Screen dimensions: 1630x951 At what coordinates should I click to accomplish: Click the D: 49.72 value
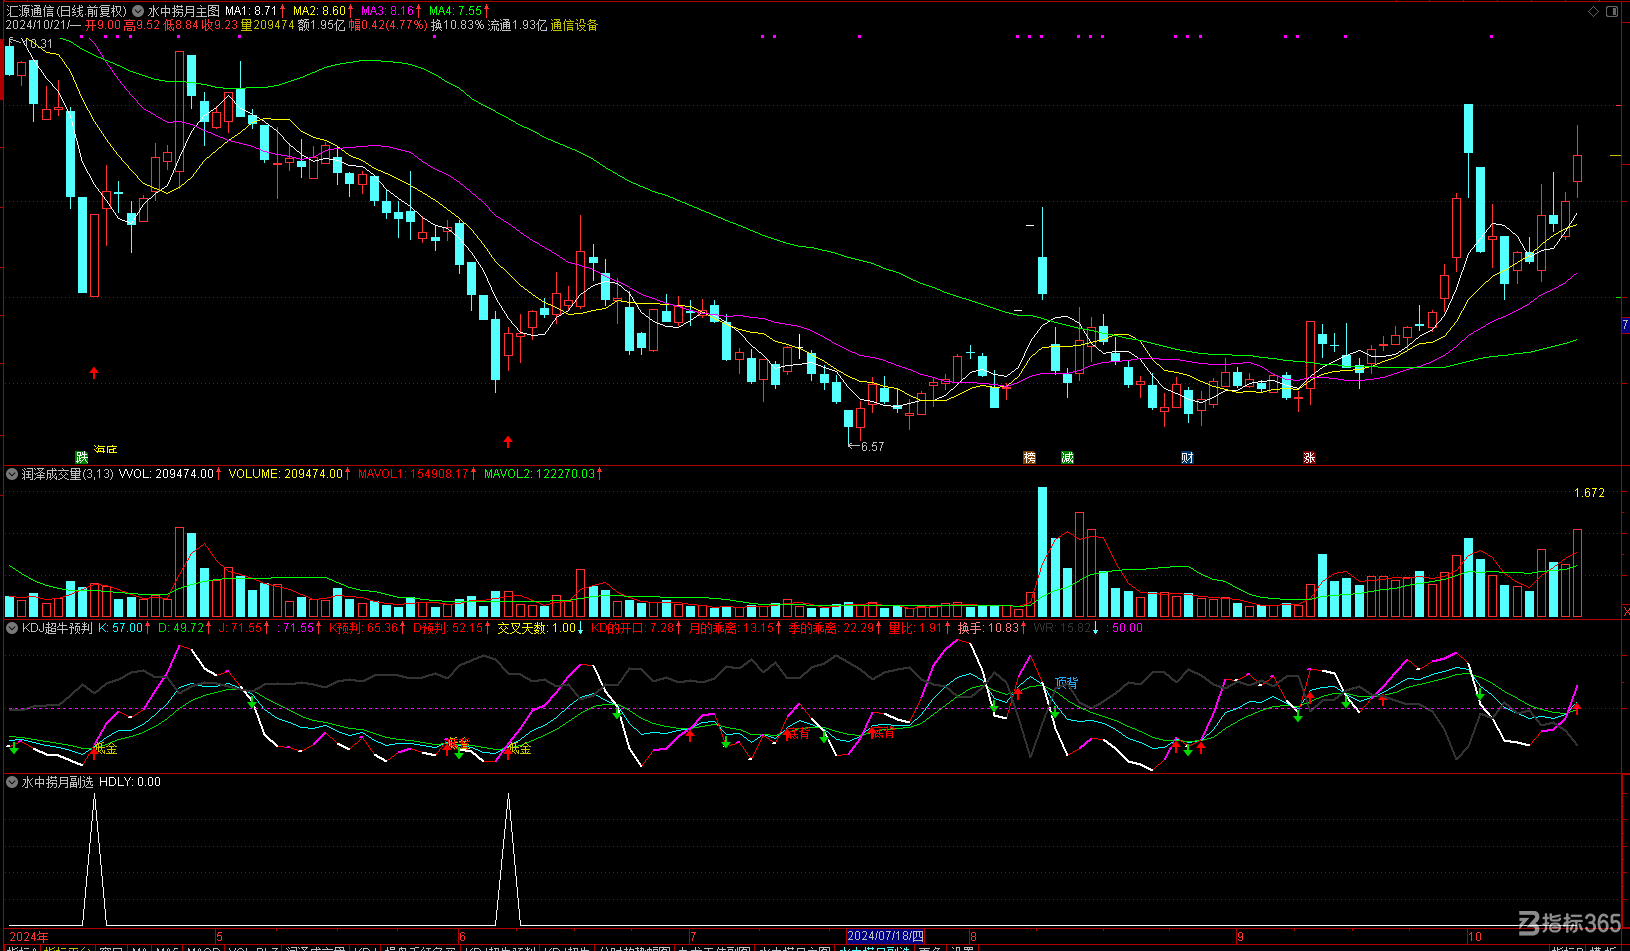click(181, 628)
